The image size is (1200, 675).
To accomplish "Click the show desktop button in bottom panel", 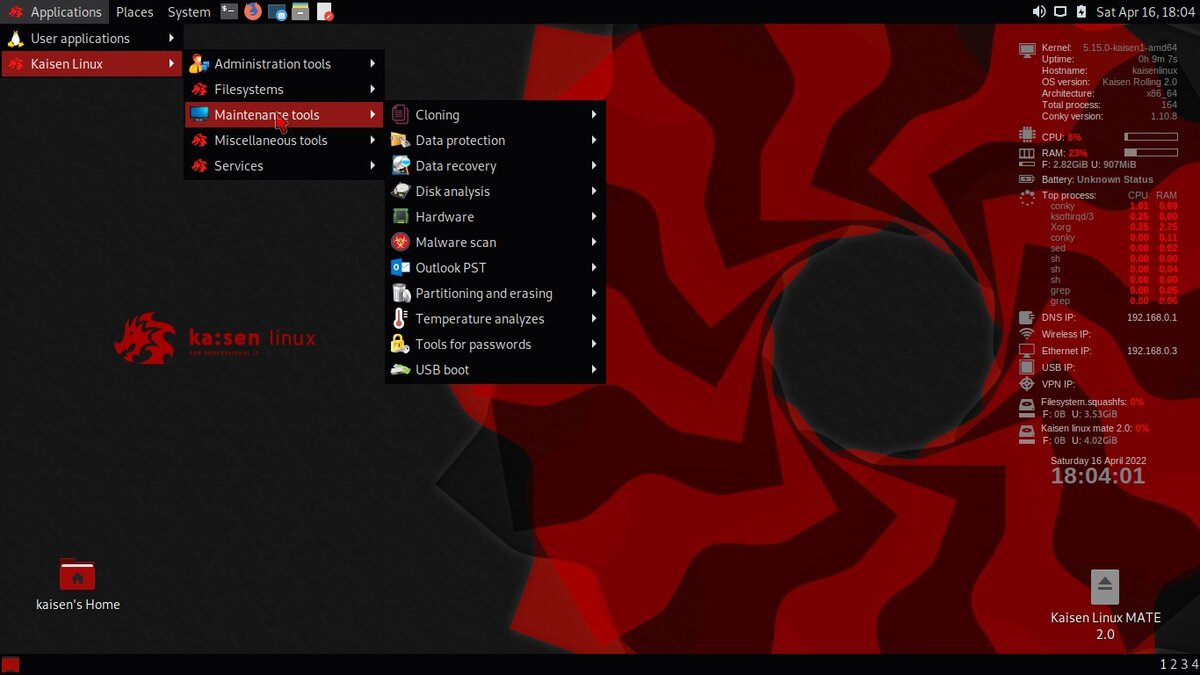I will click(11, 664).
